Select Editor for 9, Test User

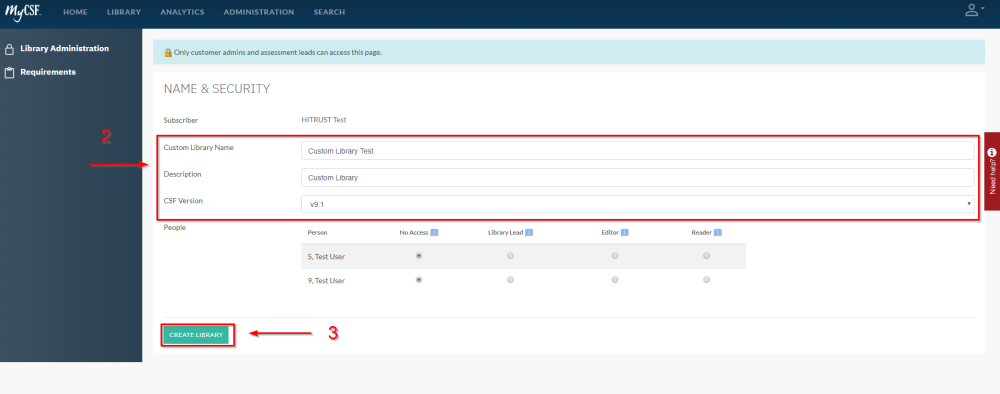[615, 279]
